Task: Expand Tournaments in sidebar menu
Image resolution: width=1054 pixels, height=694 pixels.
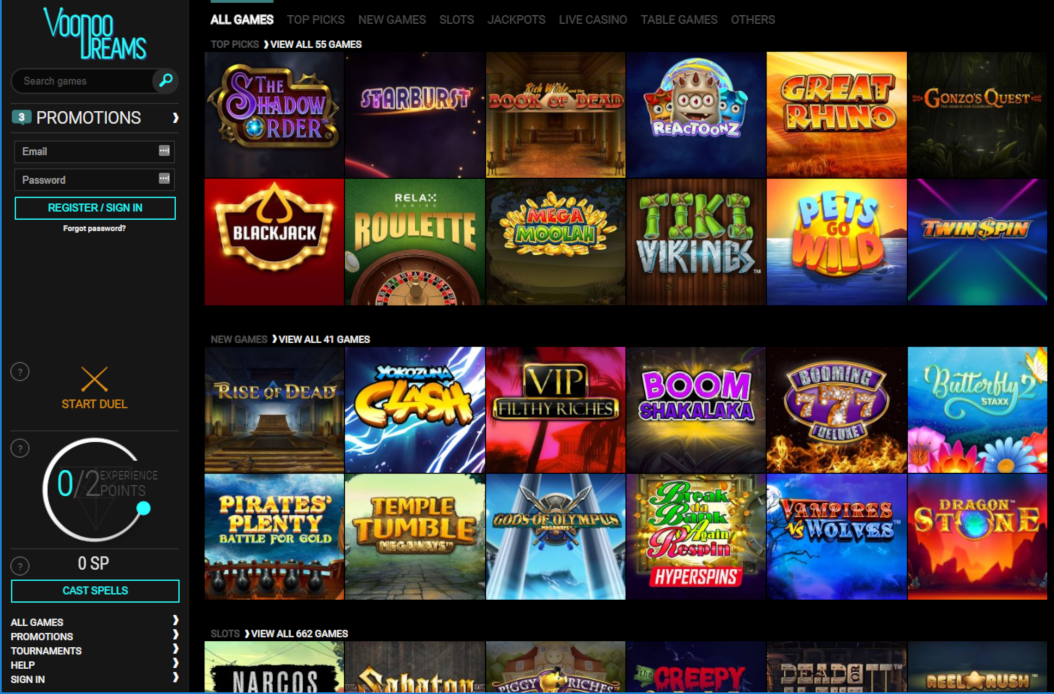Action: coord(175,649)
